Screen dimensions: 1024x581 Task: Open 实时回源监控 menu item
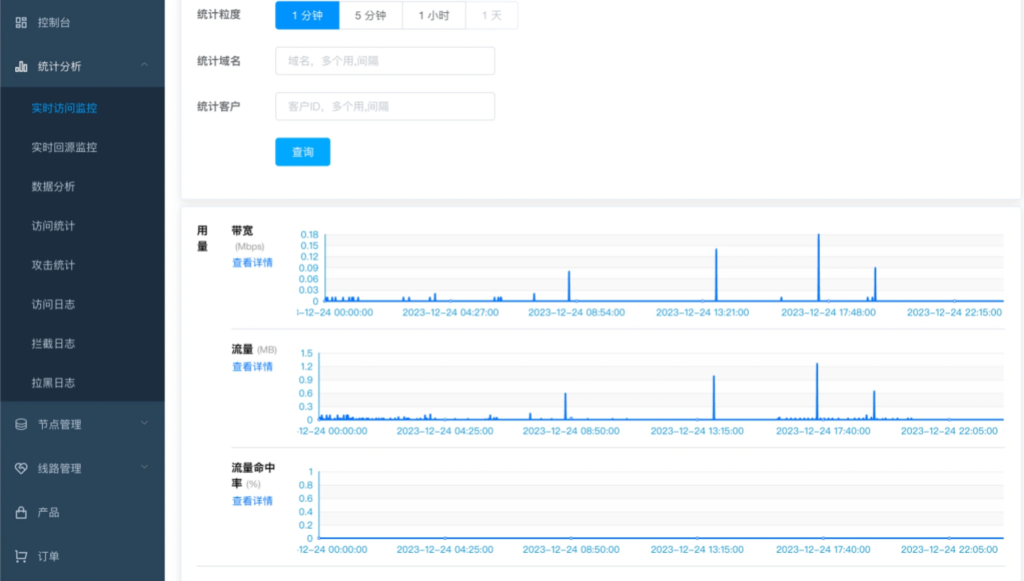click(82, 147)
